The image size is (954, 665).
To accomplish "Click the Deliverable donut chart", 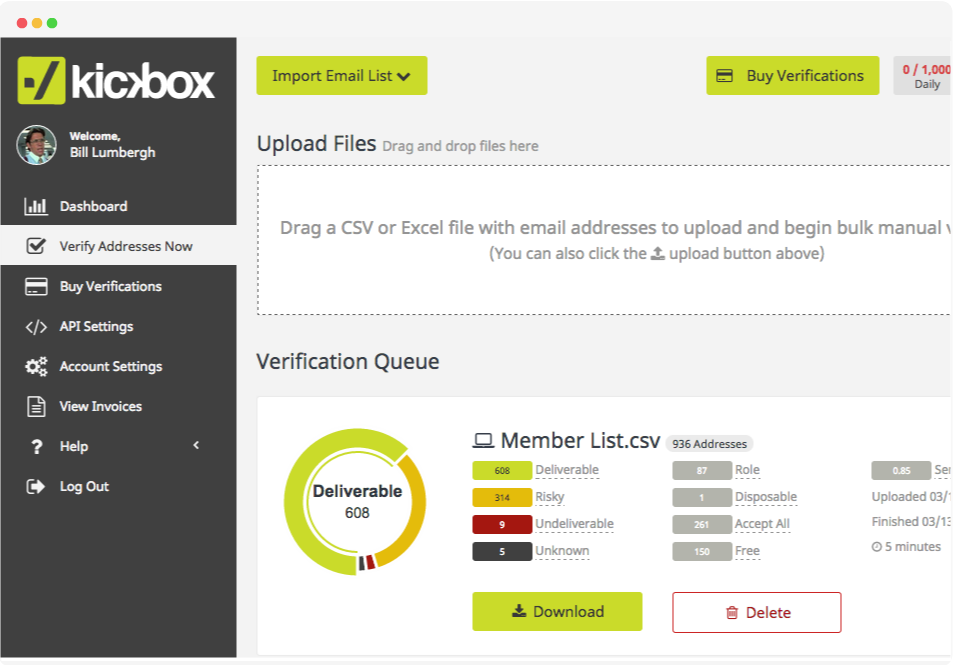I will pyautogui.click(x=357, y=501).
